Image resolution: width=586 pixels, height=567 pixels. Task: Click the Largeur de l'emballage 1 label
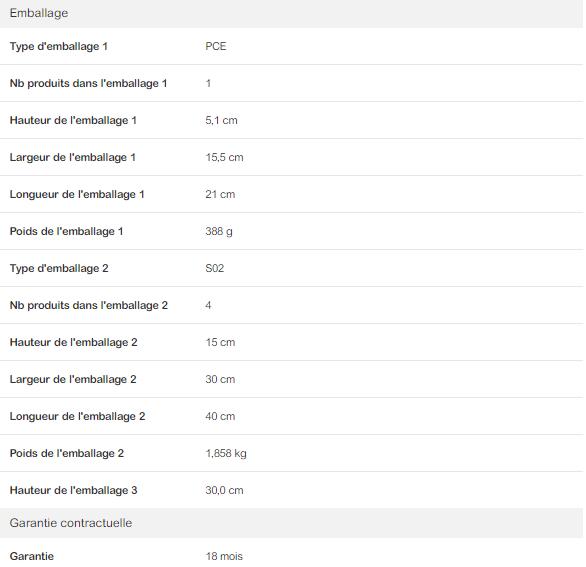[73, 157]
